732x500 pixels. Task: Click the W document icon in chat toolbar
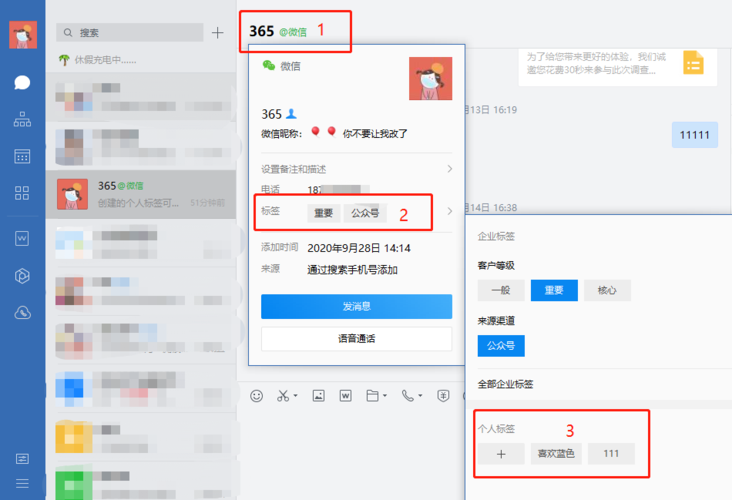345,396
